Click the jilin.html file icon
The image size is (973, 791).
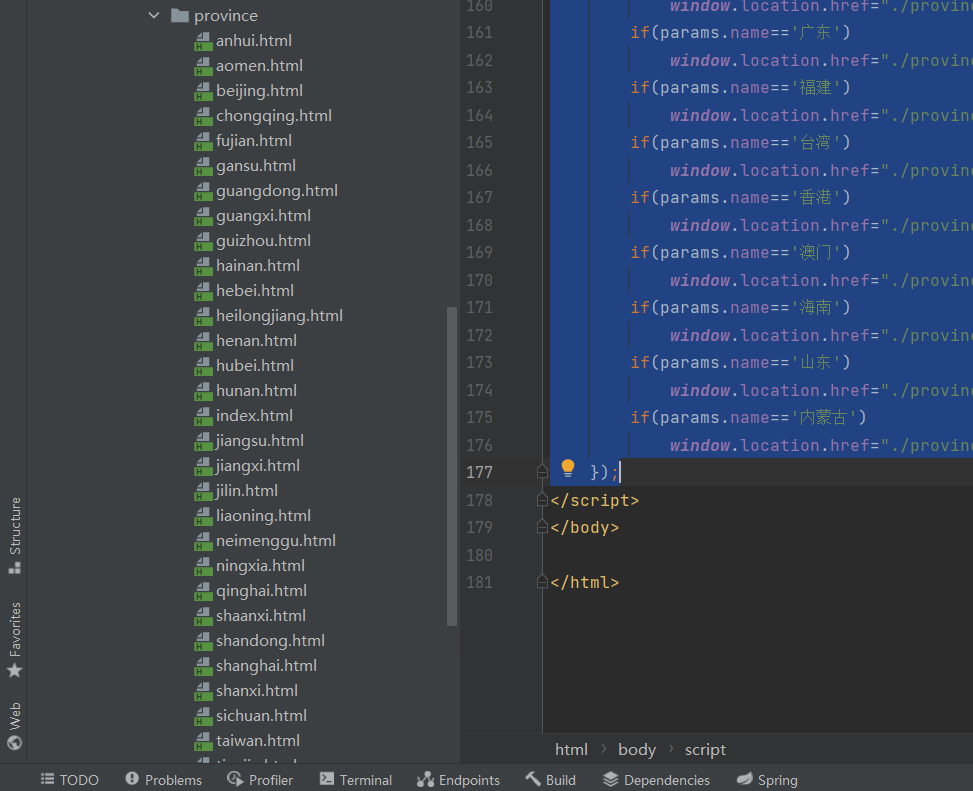[203, 491]
